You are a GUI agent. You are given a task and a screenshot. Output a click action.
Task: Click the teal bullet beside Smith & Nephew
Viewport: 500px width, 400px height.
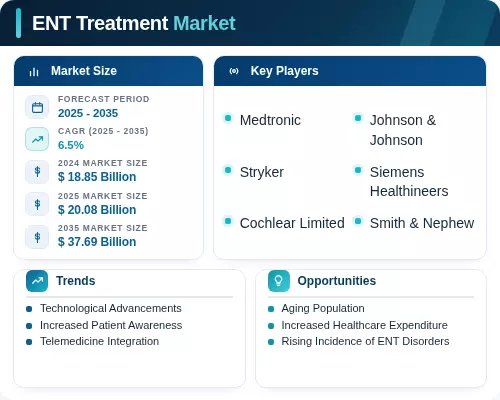358,221
